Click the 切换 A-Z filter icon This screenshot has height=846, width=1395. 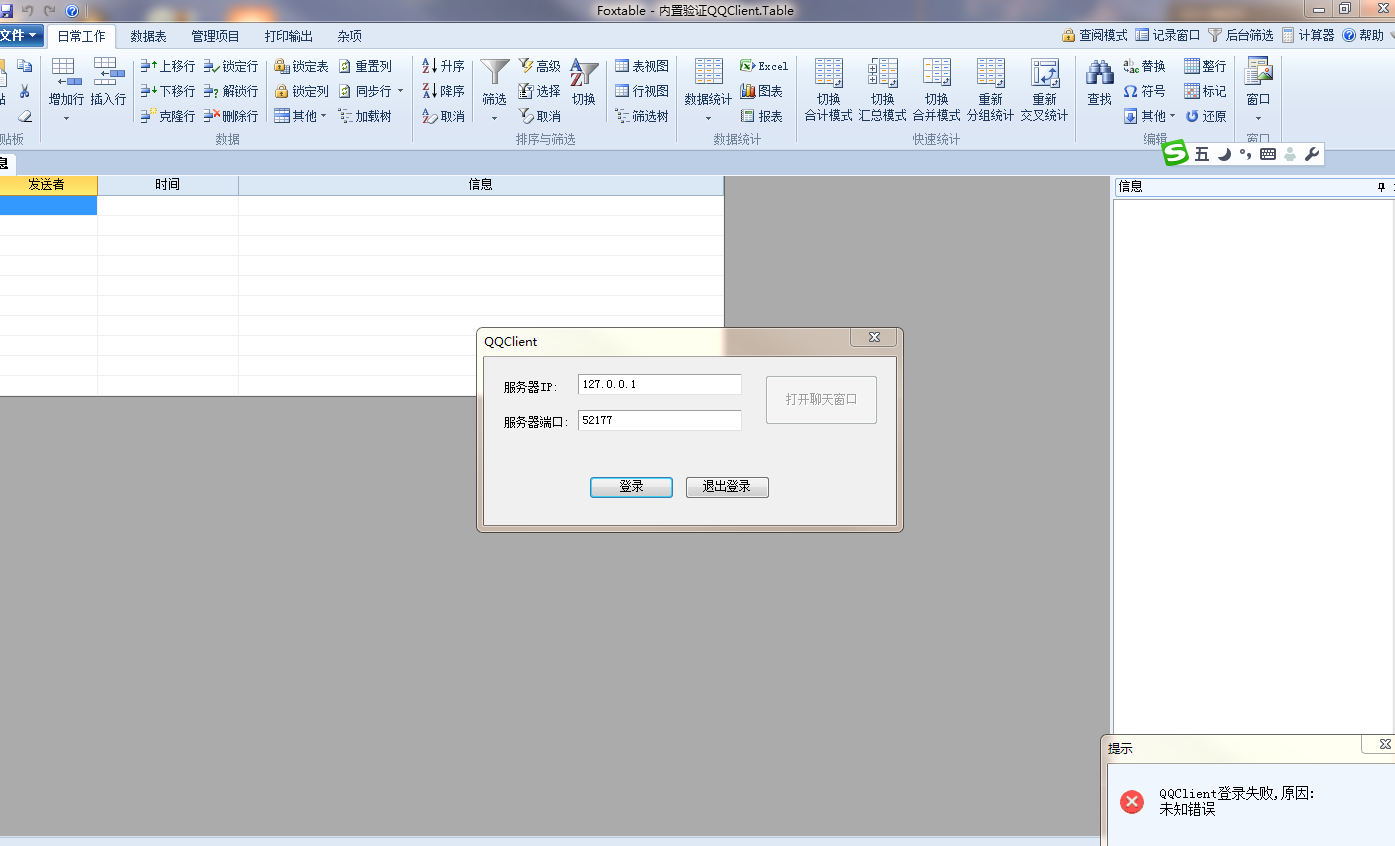point(584,73)
